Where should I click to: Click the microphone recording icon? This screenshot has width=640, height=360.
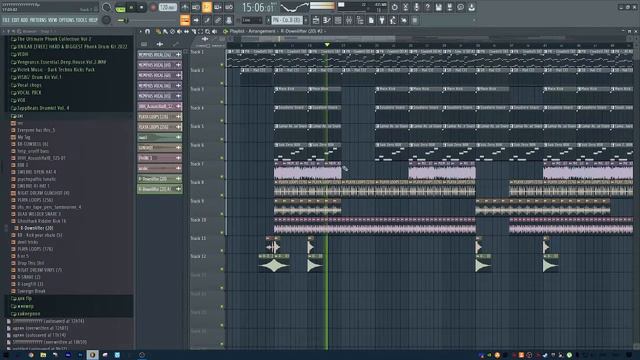[x=416, y=7]
